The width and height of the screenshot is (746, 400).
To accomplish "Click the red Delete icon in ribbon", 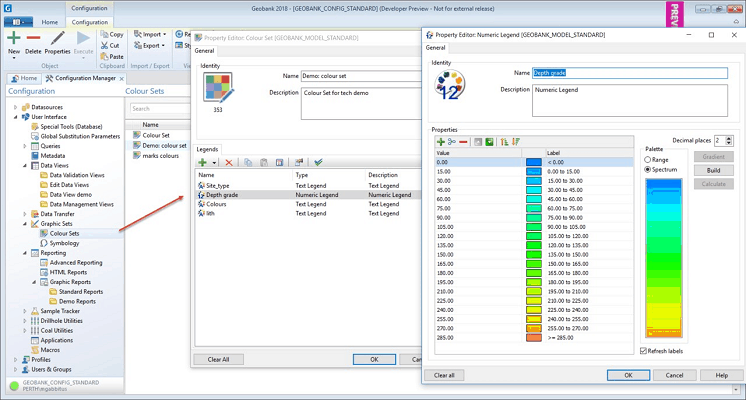I will (x=33, y=38).
